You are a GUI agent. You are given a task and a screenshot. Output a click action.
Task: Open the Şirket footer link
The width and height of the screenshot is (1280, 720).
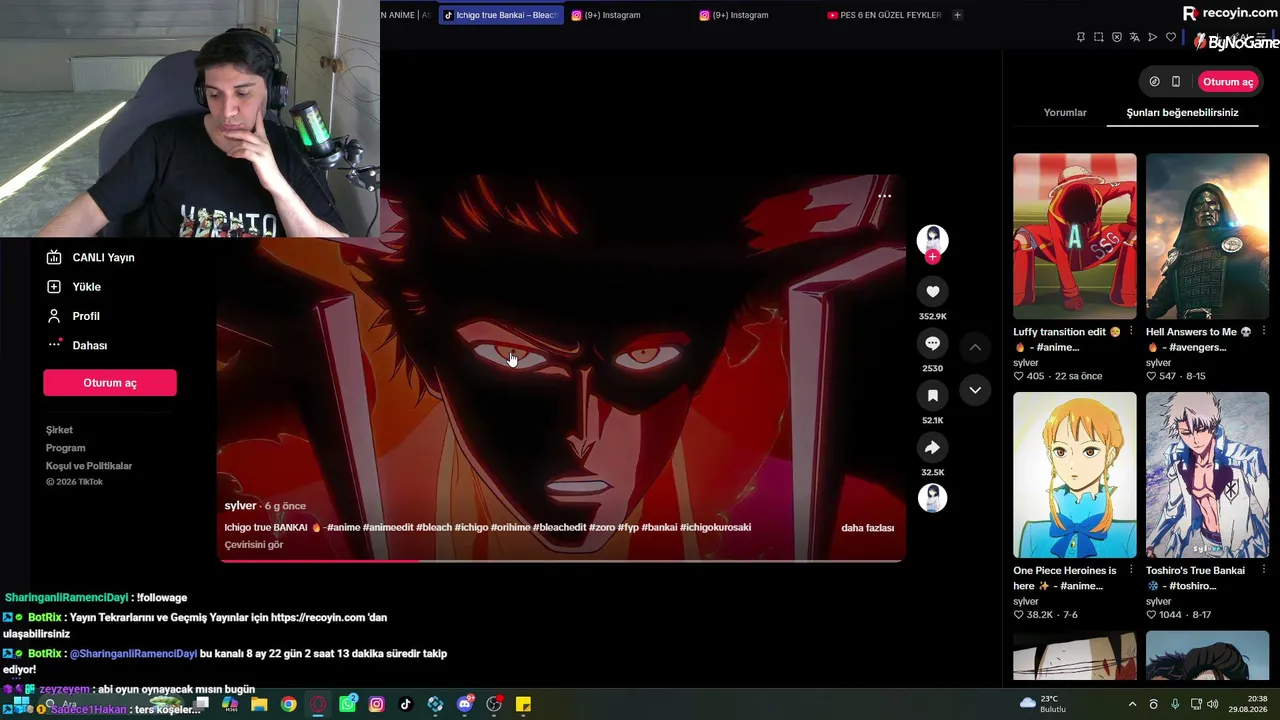coord(59,430)
